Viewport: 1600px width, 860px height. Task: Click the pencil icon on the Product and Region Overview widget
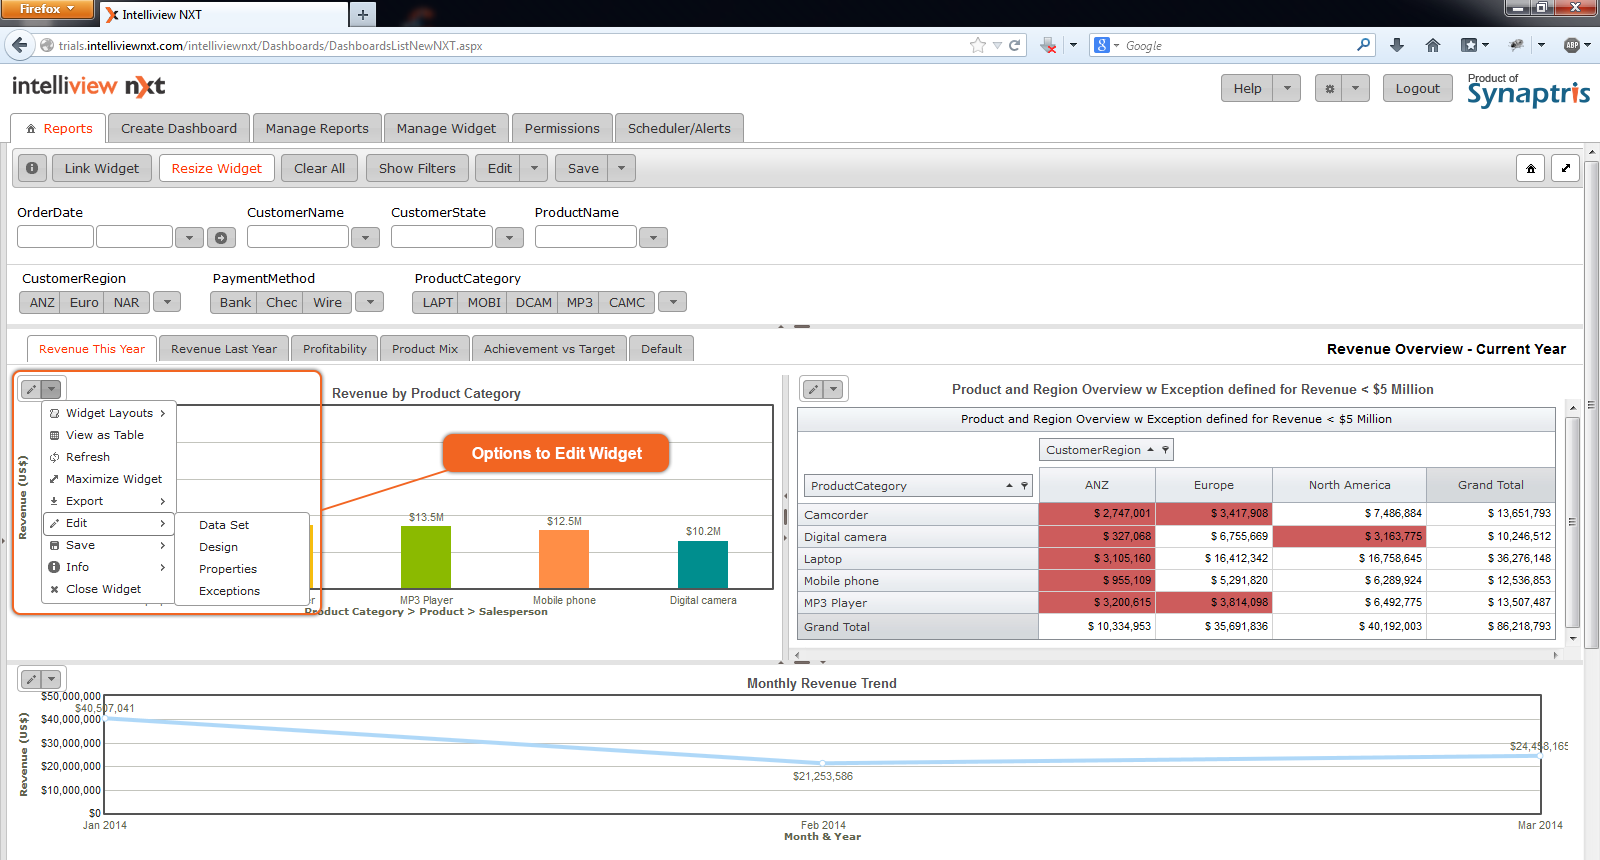tap(814, 389)
